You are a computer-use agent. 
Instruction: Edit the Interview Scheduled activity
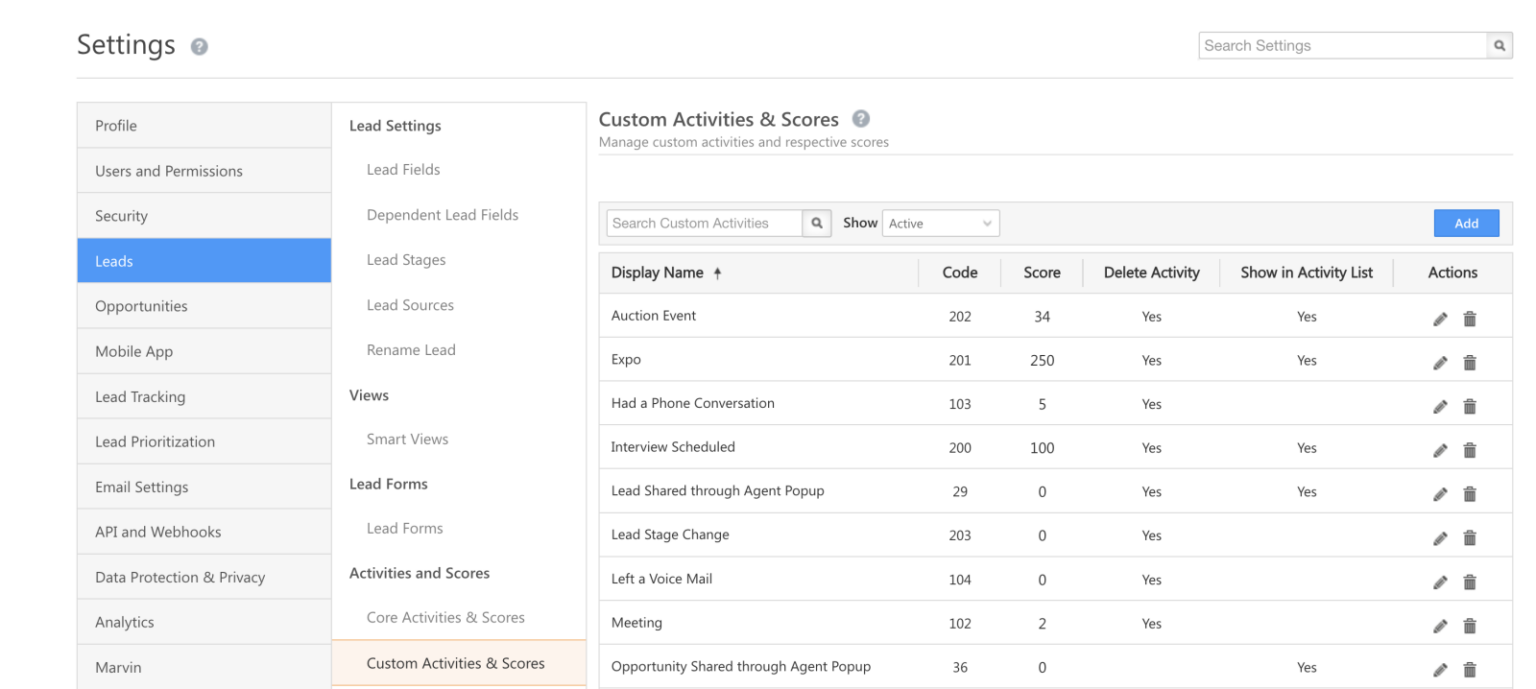click(x=1440, y=450)
